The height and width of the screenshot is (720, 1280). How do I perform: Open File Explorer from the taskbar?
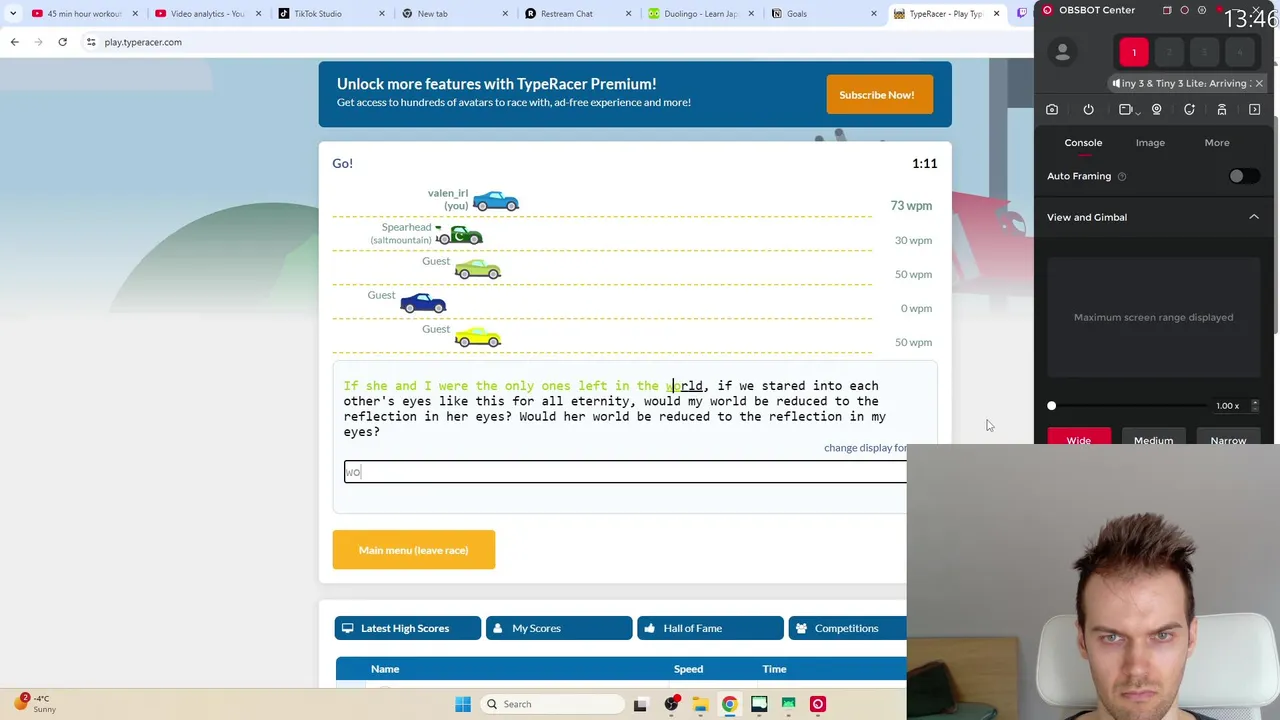click(700, 704)
